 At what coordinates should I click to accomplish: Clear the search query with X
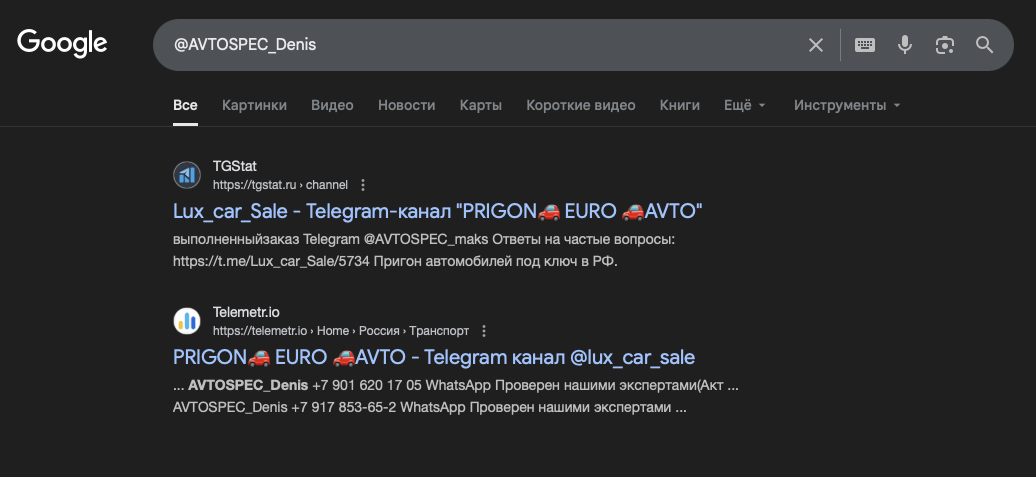[816, 45]
